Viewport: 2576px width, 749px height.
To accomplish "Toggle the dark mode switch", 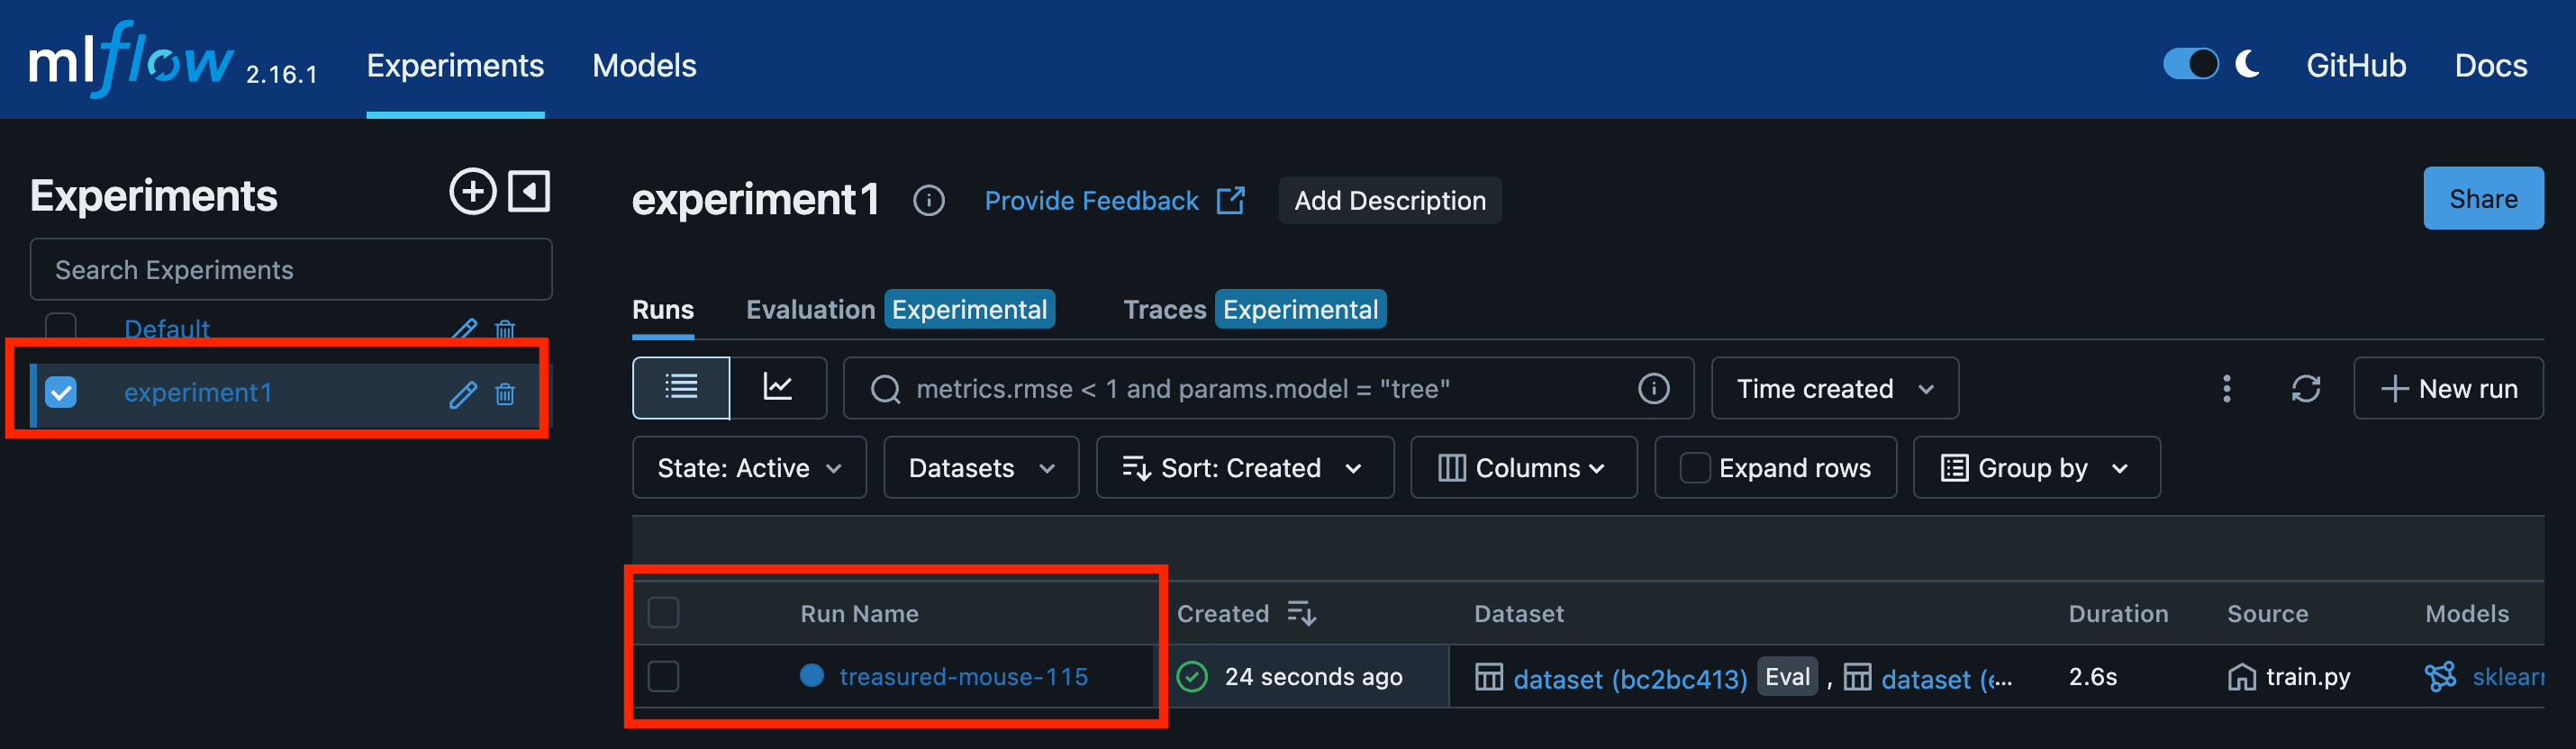I will pyautogui.click(x=2190, y=65).
